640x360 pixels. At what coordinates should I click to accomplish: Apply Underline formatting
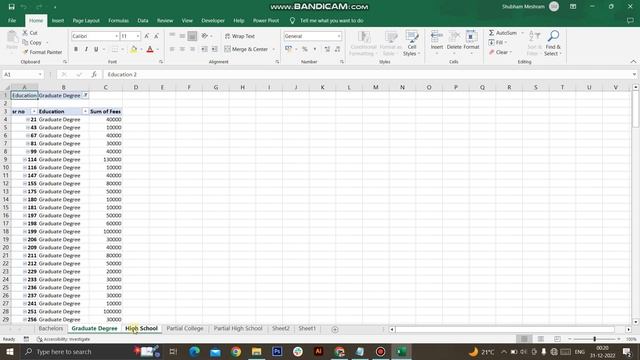coord(96,49)
